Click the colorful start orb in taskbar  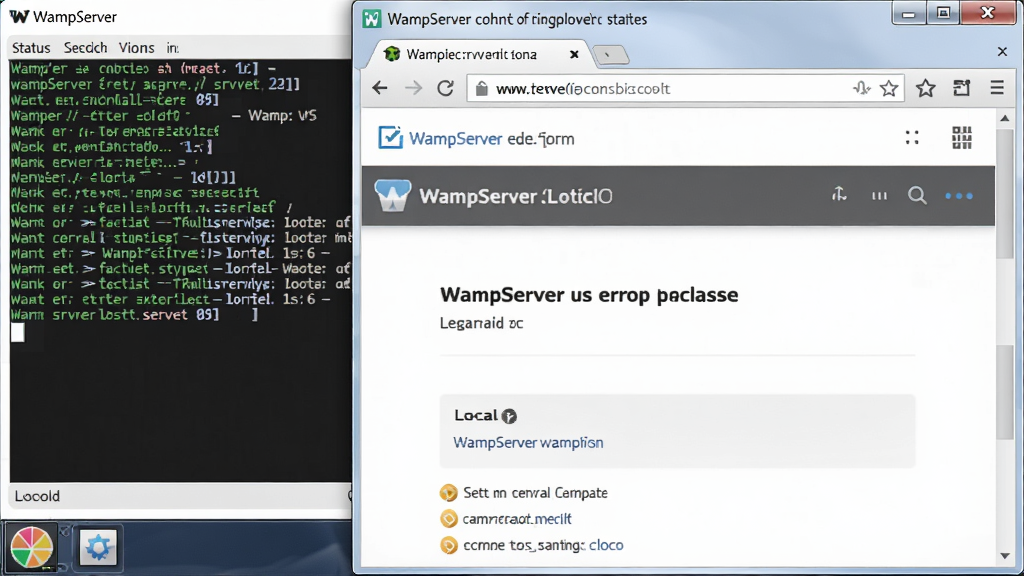pyautogui.click(x=31, y=547)
